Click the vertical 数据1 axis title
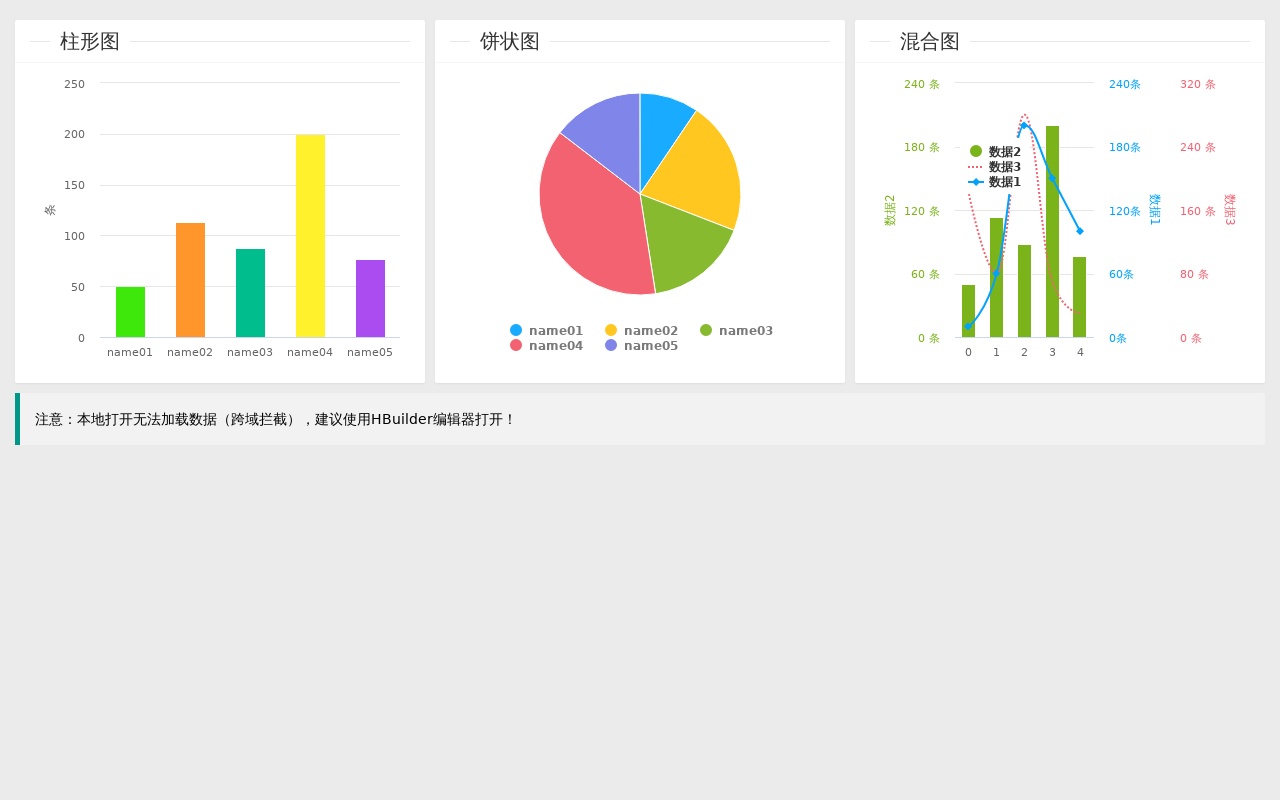This screenshot has width=1280, height=800. (1154, 210)
